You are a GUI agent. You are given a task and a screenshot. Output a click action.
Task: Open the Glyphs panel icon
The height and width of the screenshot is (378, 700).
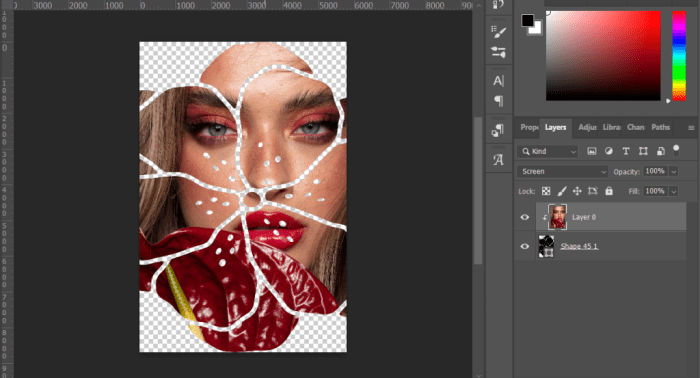(499, 160)
